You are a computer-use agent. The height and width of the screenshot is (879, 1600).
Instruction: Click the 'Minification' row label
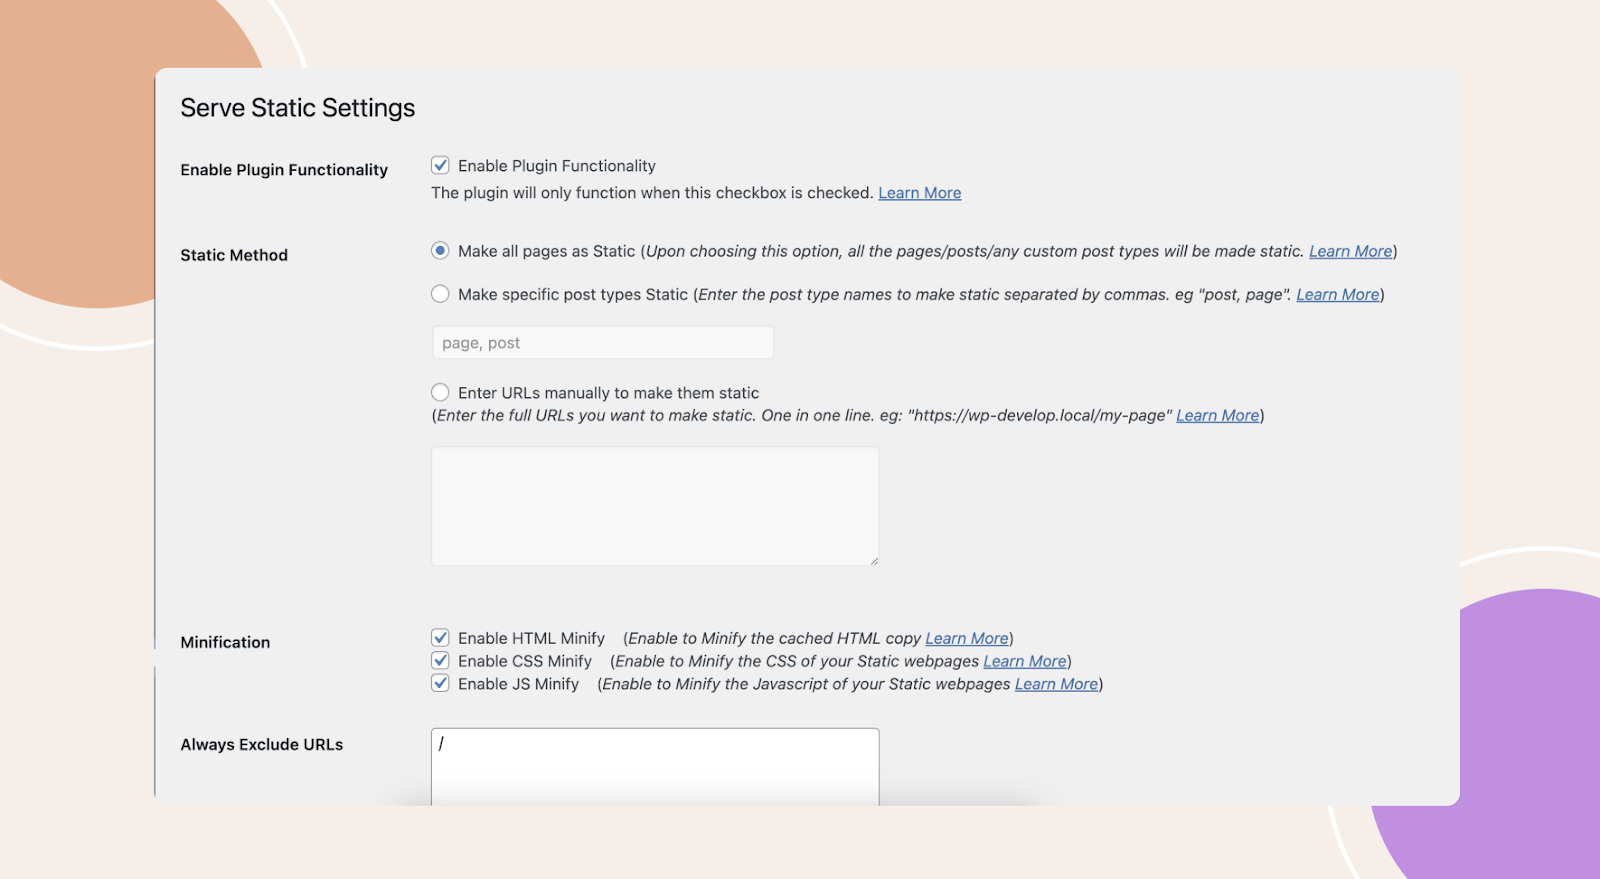[x=225, y=642]
